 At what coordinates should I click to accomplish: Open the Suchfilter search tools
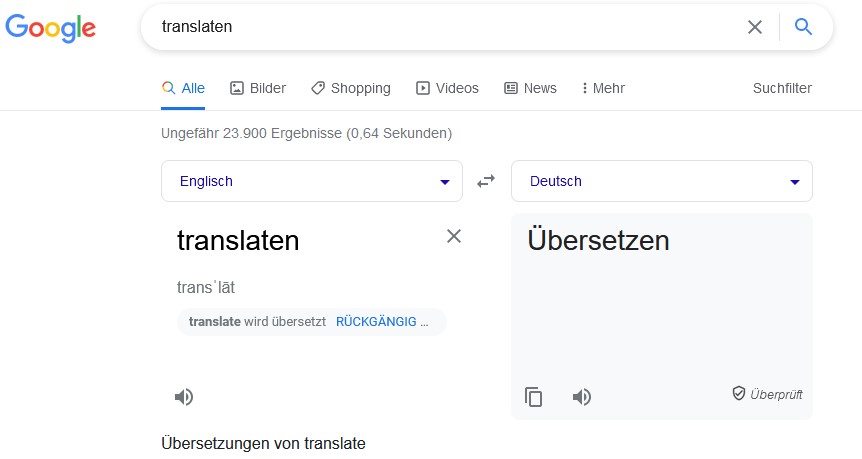click(782, 88)
